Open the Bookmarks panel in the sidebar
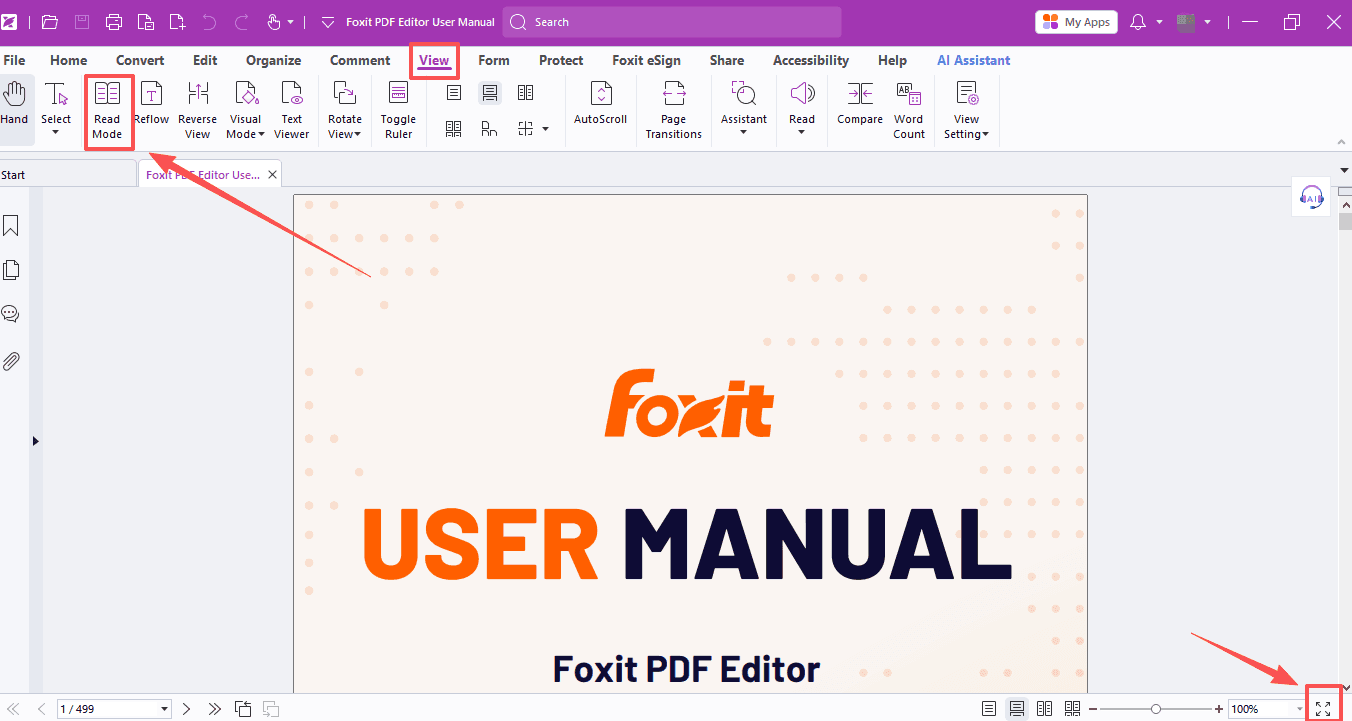Image resolution: width=1352 pixels, height=721 pixels. 11,227
